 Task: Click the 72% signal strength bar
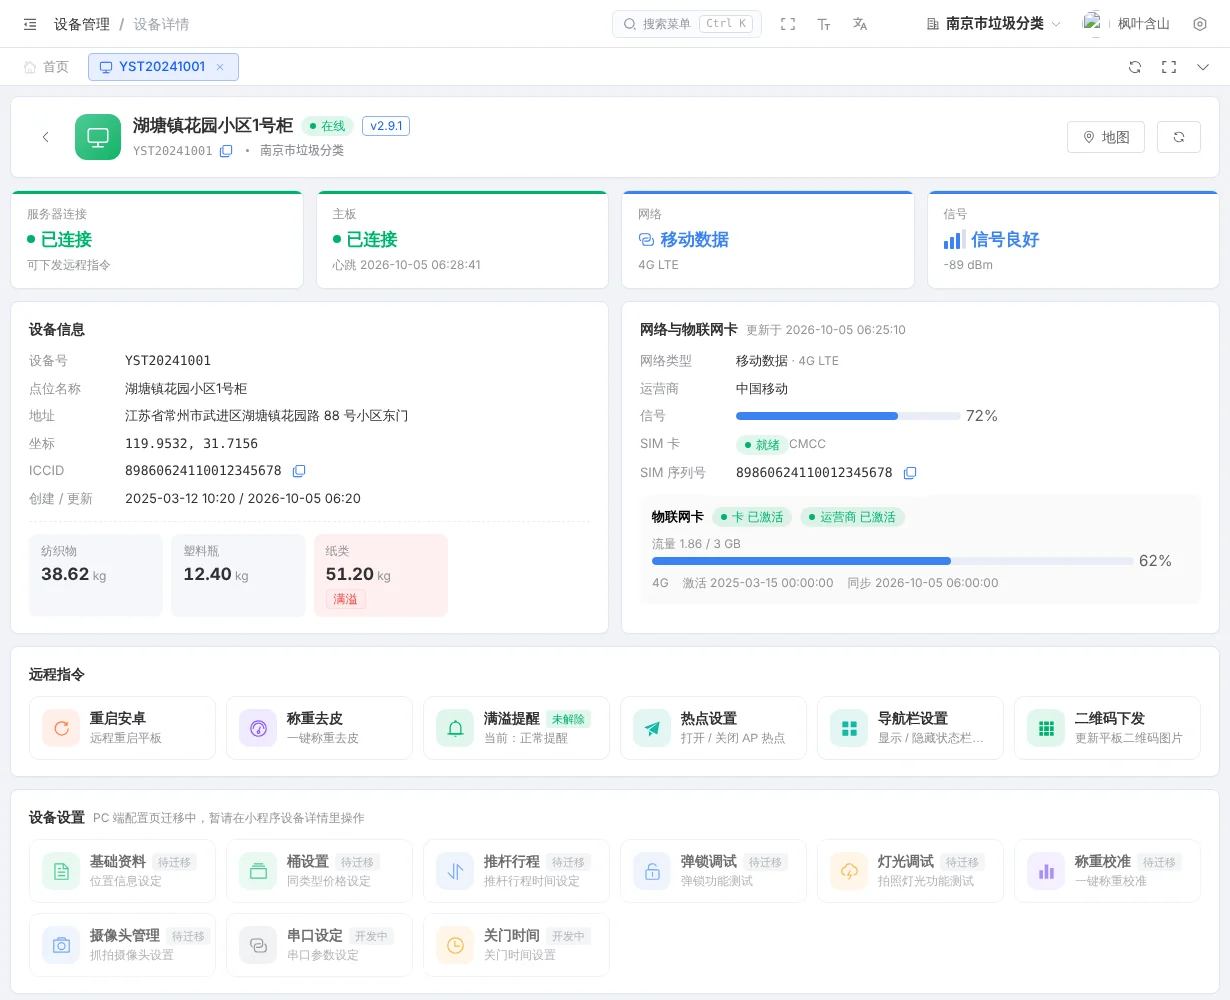[x=847, y=416]
